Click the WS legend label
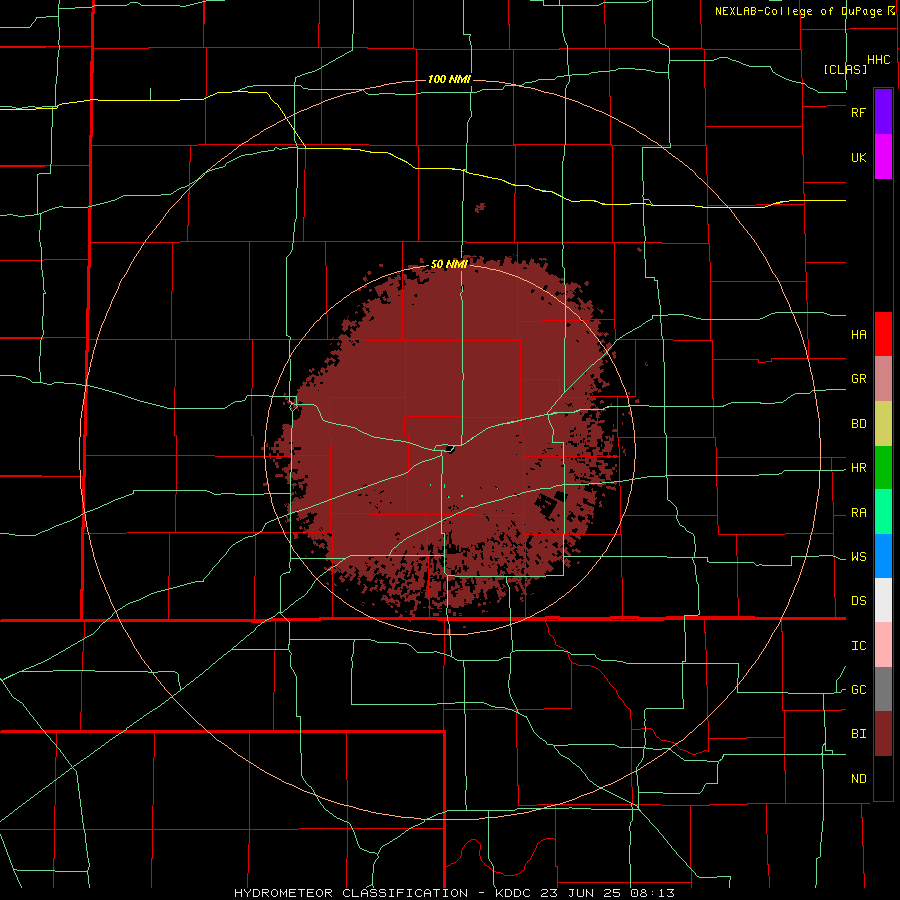Image resolution: width=900 pixels, height=900 pixels. point(859,557)
